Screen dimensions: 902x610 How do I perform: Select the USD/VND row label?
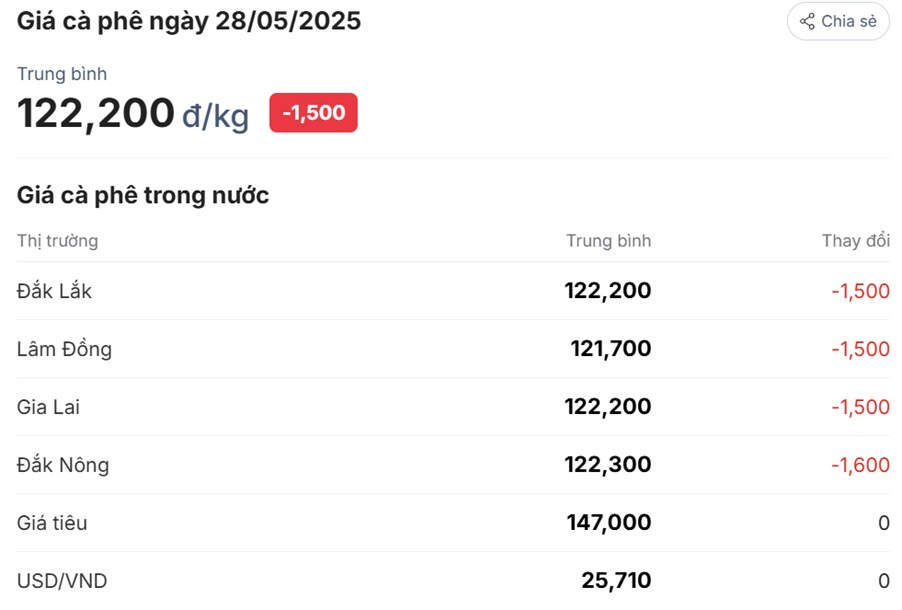(x=62, y=581)
